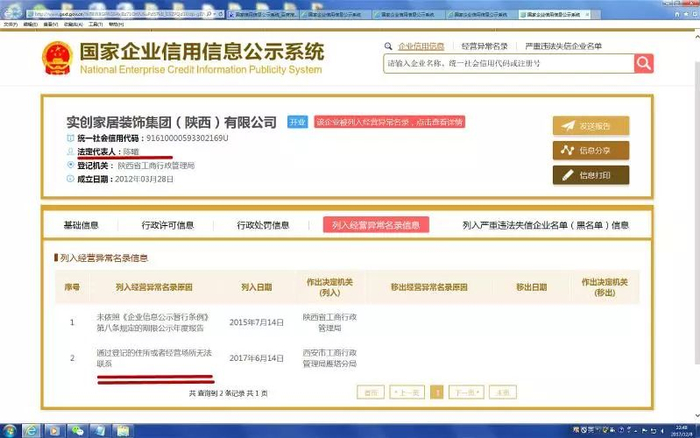The width and height of the screenshot is (700, 438).
Task: Close the active browser tab
Action: tap(587, 15)
